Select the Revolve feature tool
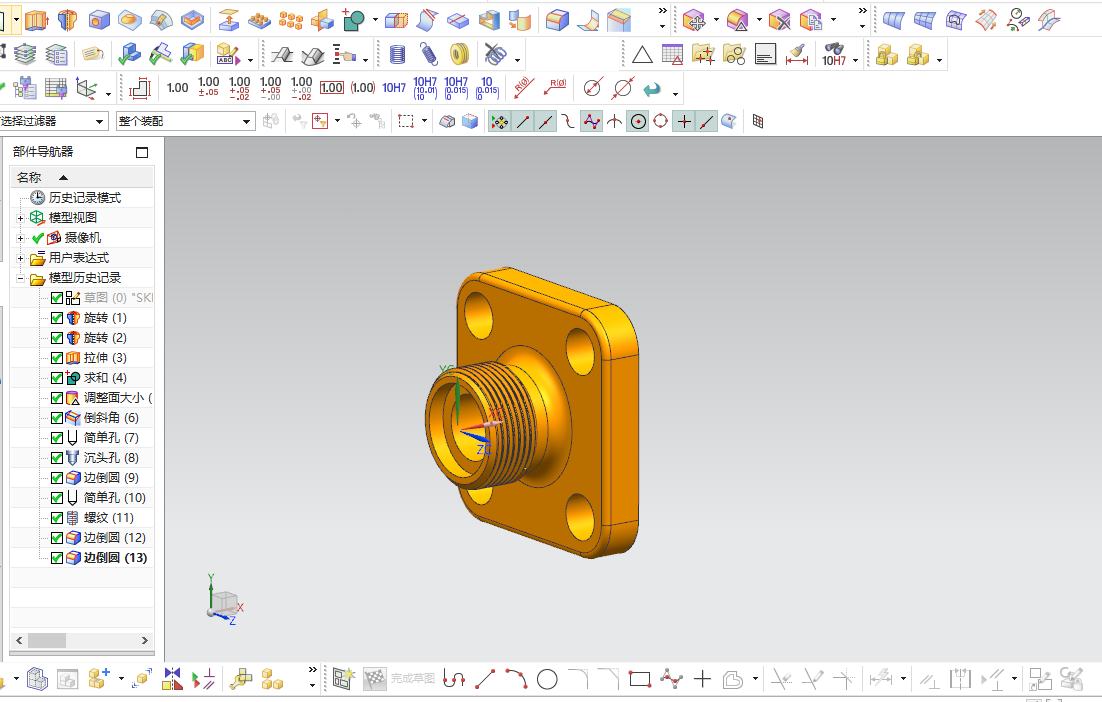1102x702 pixels. 67,20
